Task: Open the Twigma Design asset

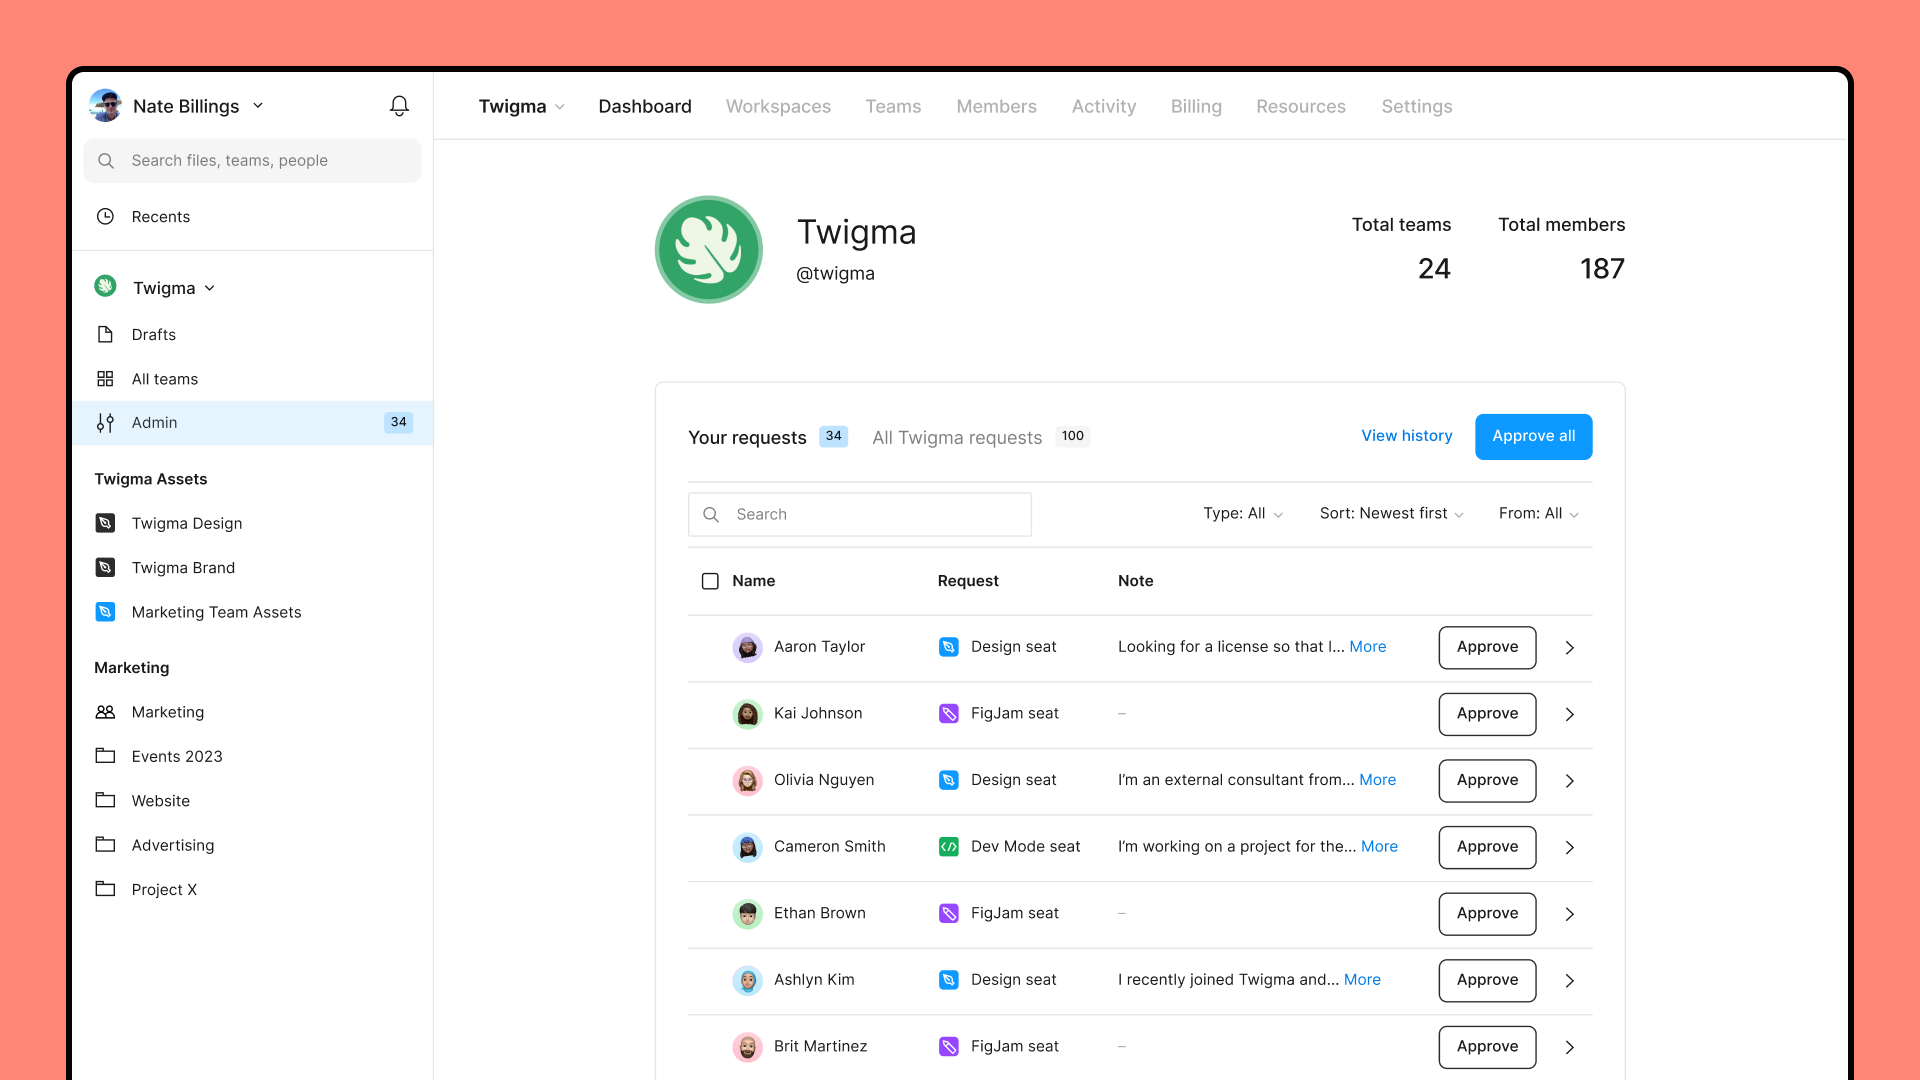Action: click(187, 523)
